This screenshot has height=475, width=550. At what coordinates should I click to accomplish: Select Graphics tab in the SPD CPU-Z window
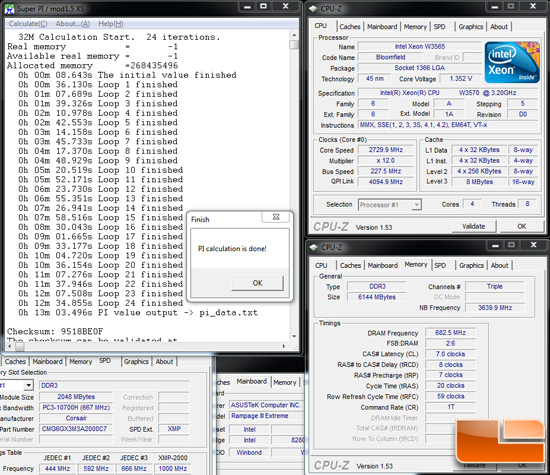136,361
